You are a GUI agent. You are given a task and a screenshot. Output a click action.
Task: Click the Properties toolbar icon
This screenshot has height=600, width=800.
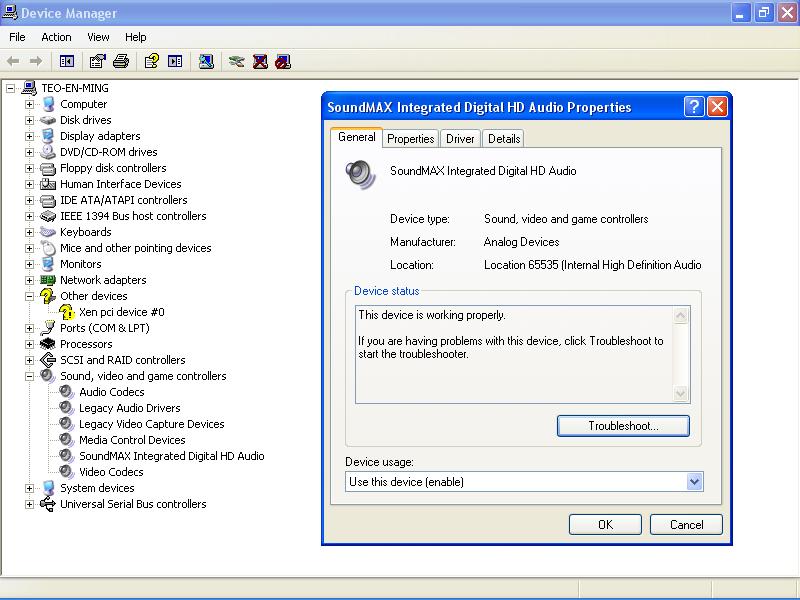97,61
